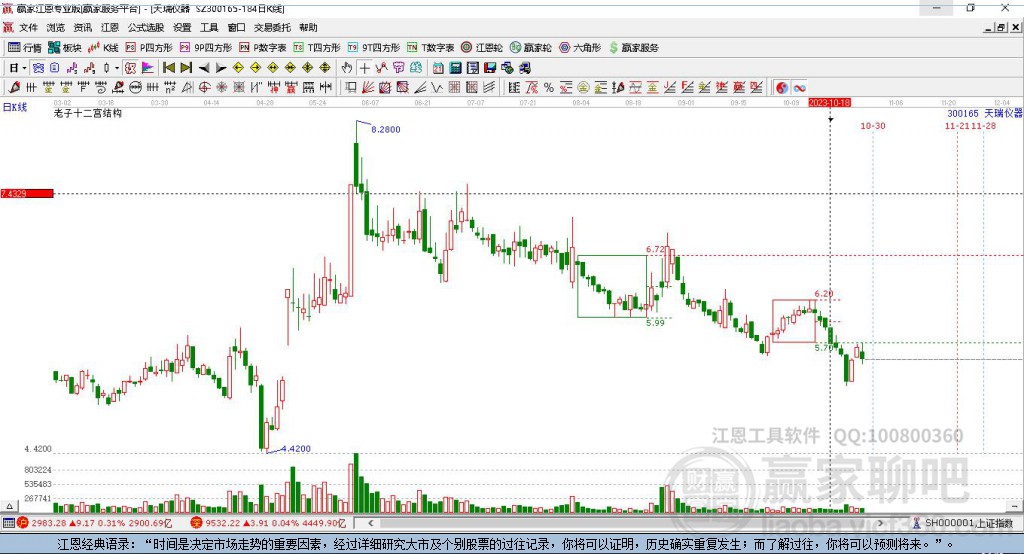Viewport: 1024px width, 554px height.
Task: Click the 8.2800 high price label
Action: coord(386,129)
